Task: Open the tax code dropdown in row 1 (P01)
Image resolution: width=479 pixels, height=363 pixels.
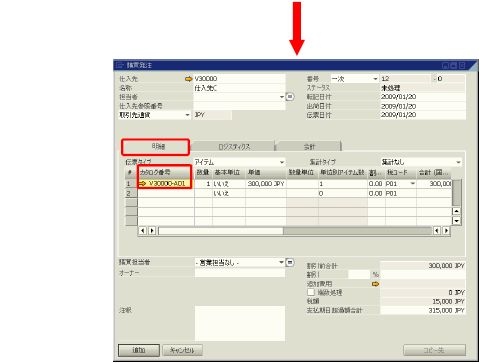Action: 413,184
